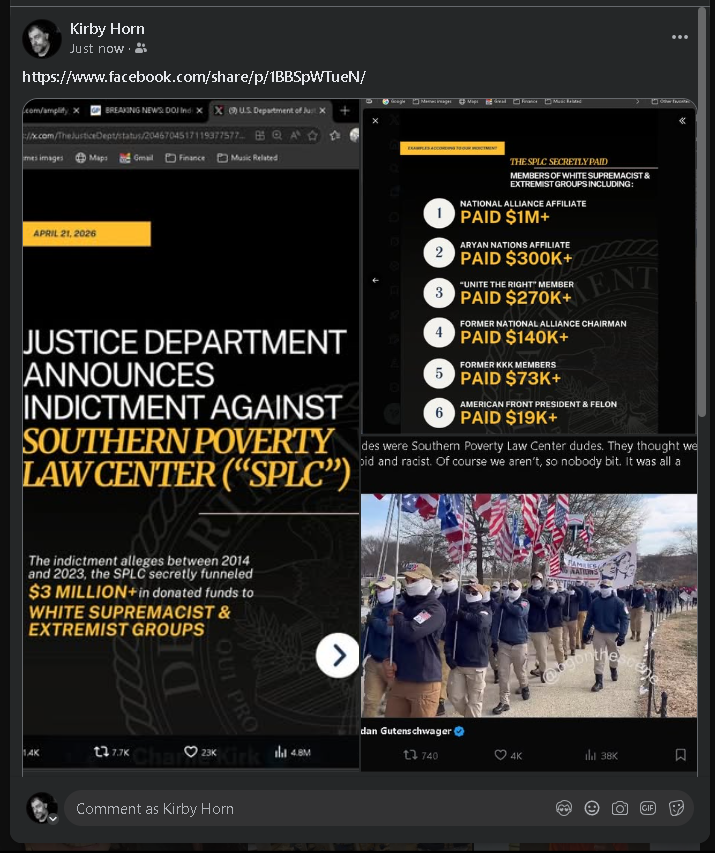Click the 'APRIL 21, 2026' date banner
715x853 pixels.
(87, 234)
